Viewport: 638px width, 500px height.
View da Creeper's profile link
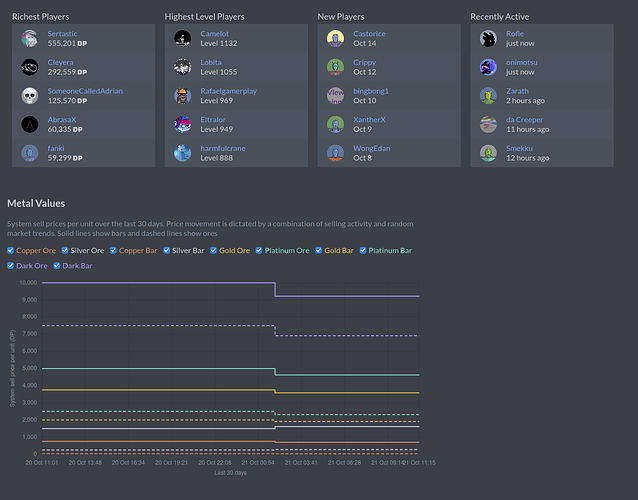[524, 120]
